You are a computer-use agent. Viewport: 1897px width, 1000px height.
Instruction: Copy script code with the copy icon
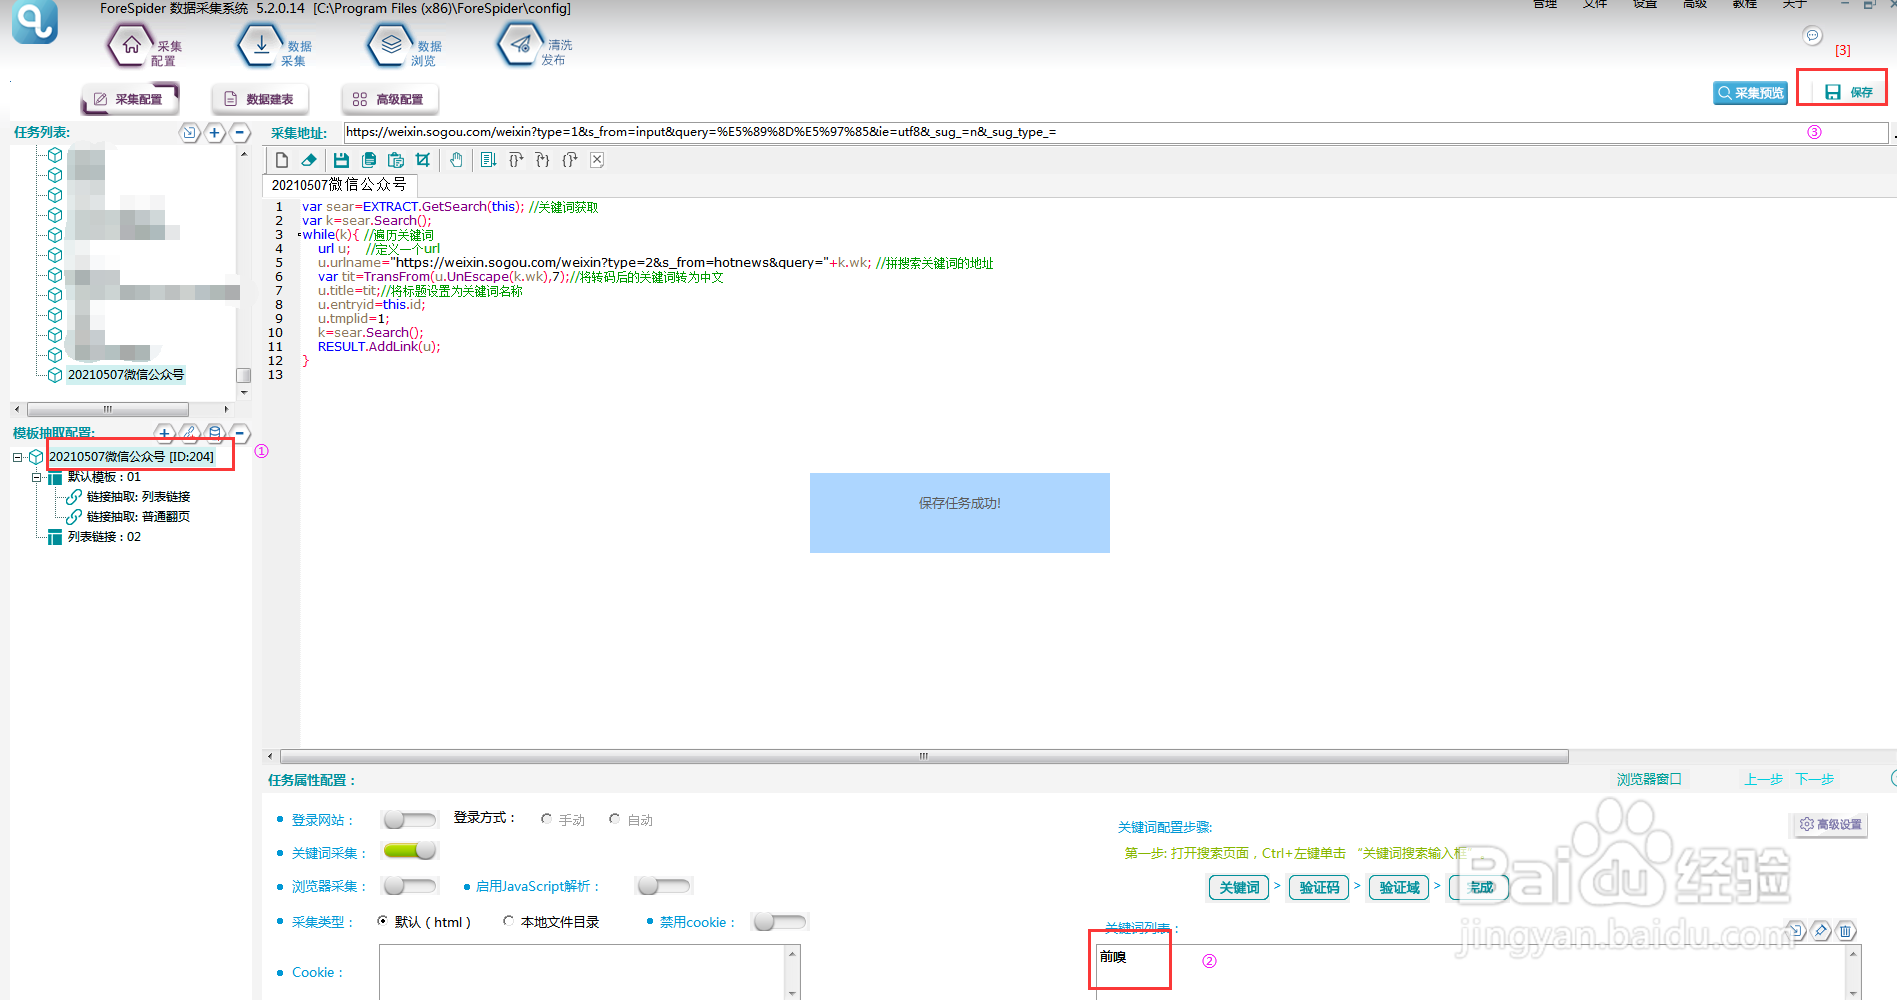[x=368, y=159]
